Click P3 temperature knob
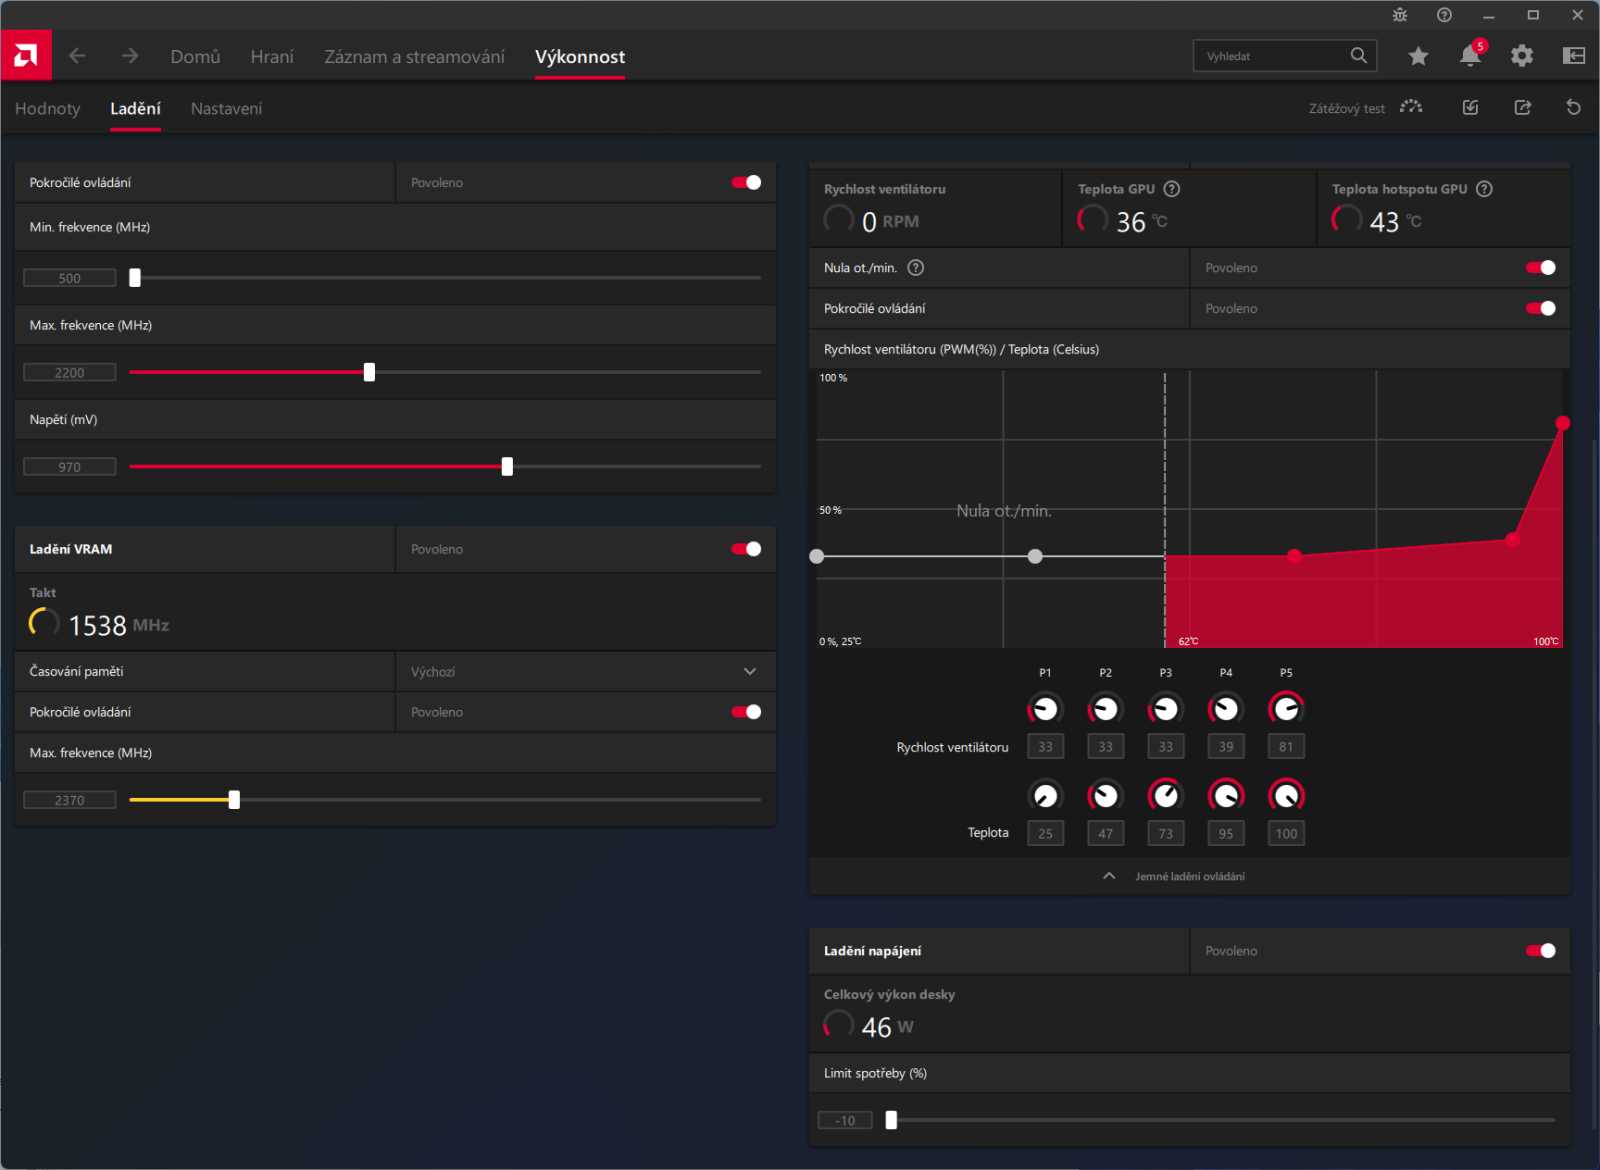 pos(1166,795)
